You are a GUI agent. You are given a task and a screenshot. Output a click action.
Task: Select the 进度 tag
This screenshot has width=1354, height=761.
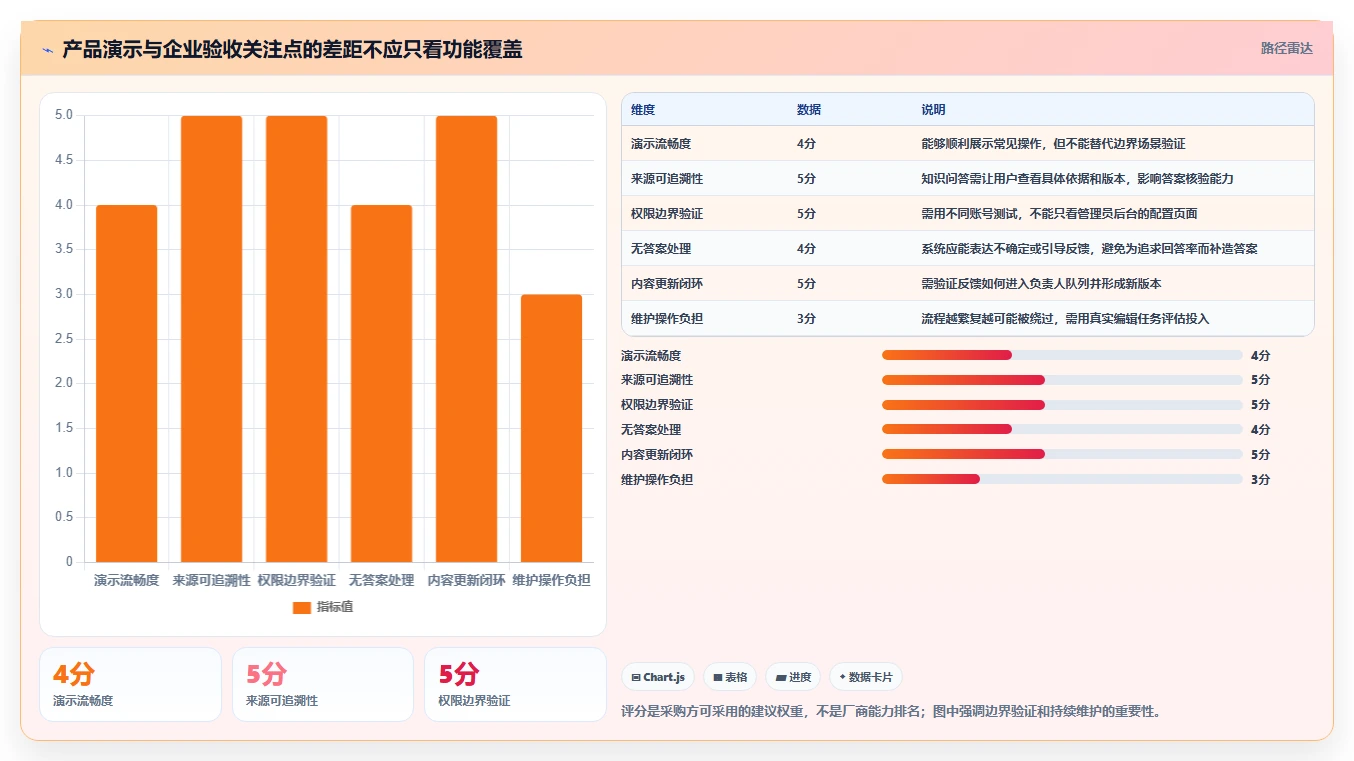click(x=793, y=677)
